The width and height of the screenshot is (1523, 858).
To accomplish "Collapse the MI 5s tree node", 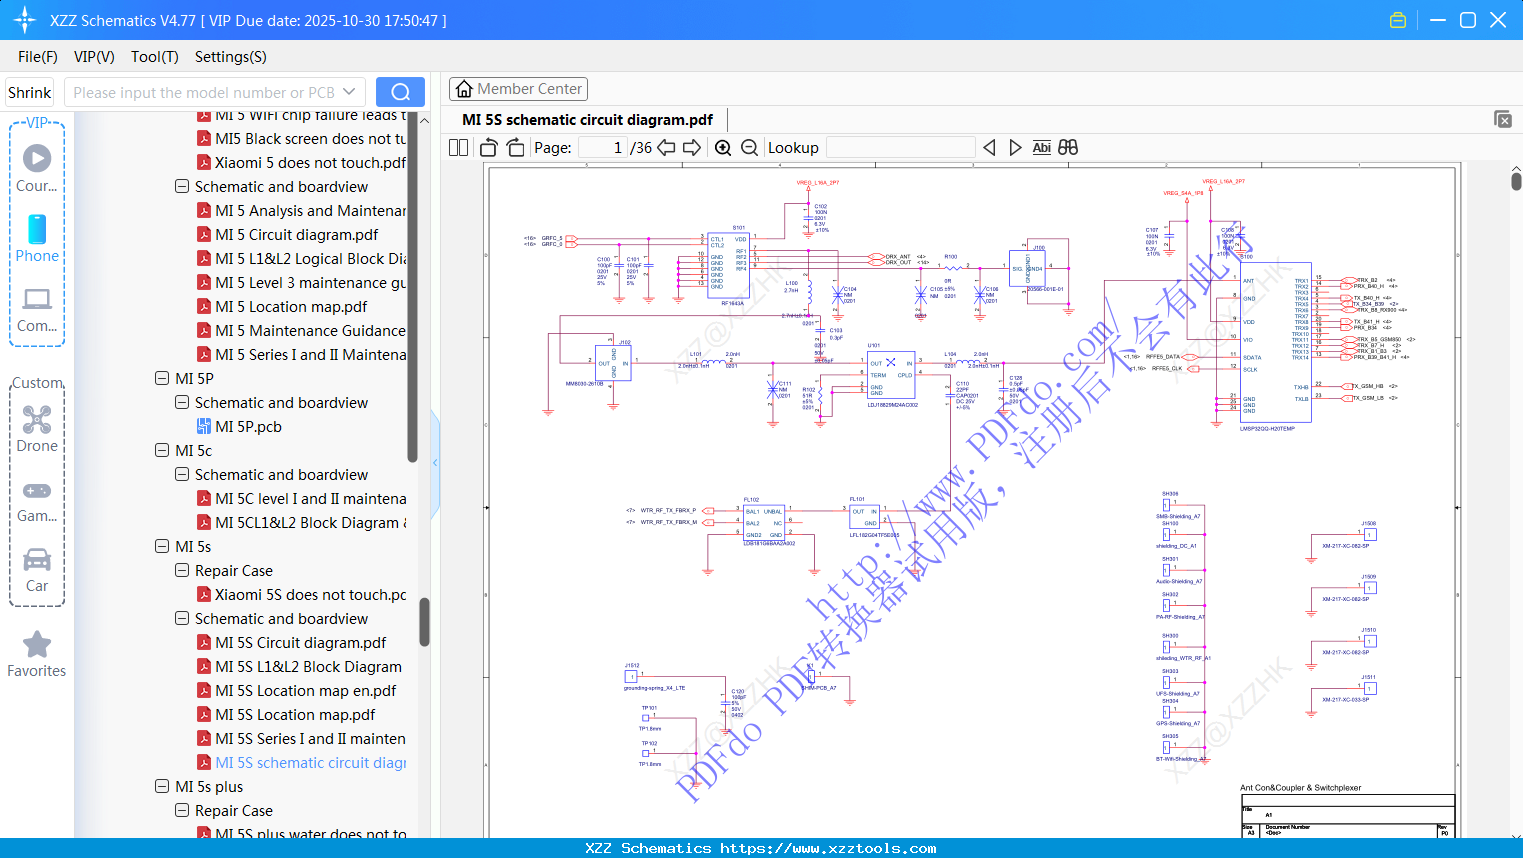I will click(x=162, y=546).
